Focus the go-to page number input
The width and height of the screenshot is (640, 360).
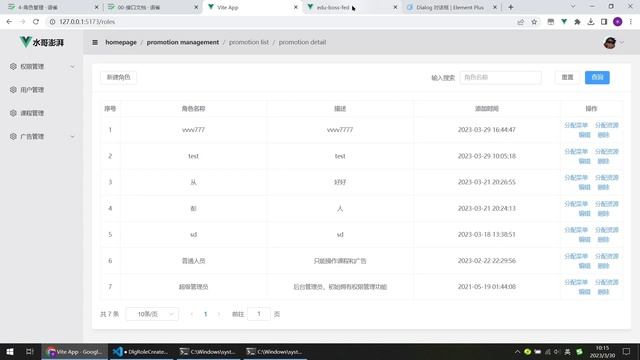(258, 314)
